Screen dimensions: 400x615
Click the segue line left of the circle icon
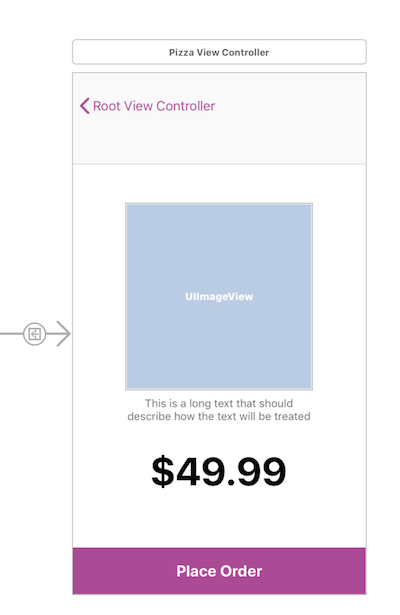click(11, 334)
